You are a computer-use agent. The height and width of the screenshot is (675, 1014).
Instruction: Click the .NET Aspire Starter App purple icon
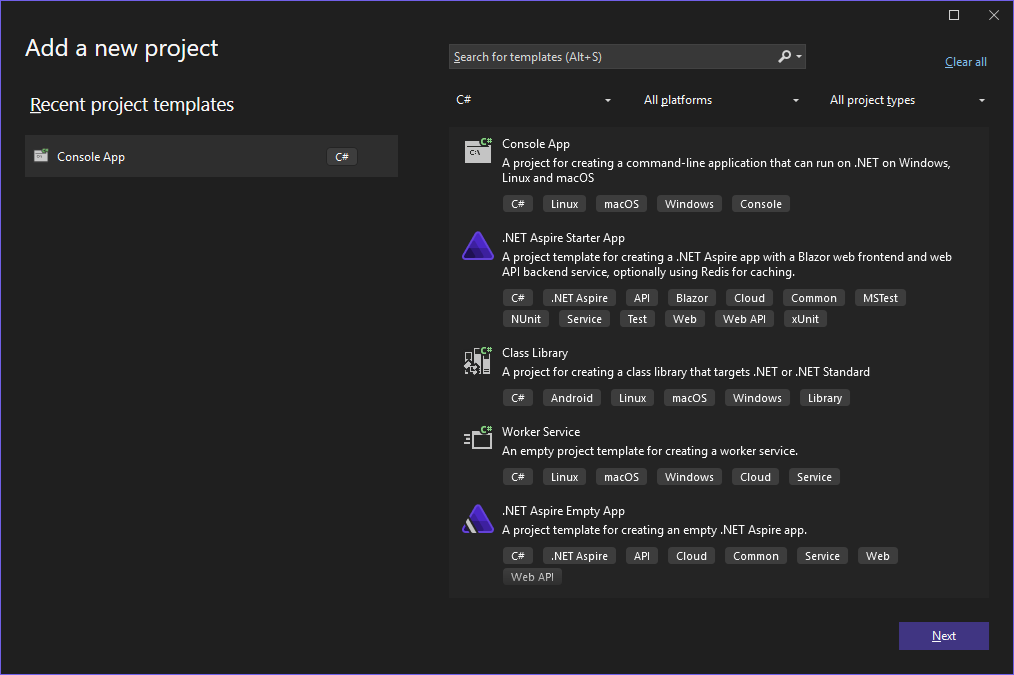click(478, 246)
